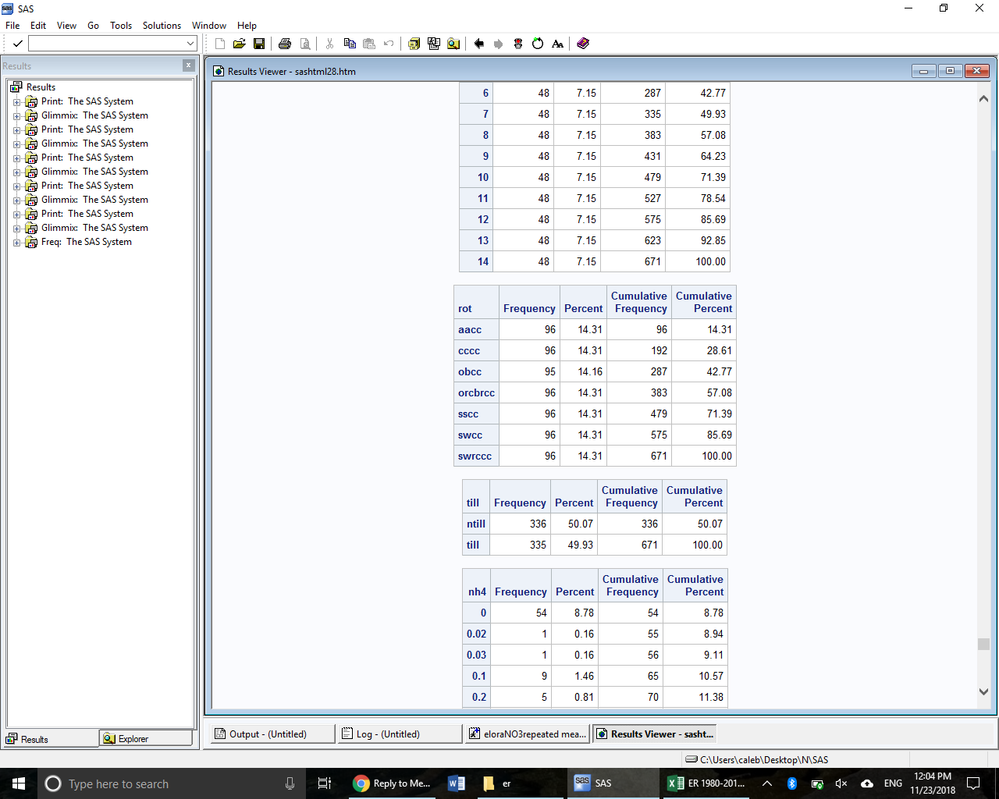The width and height of the screenshot is (999, 799).
Task: Click the Cut scissors icon
Action: tap(329, 43)
